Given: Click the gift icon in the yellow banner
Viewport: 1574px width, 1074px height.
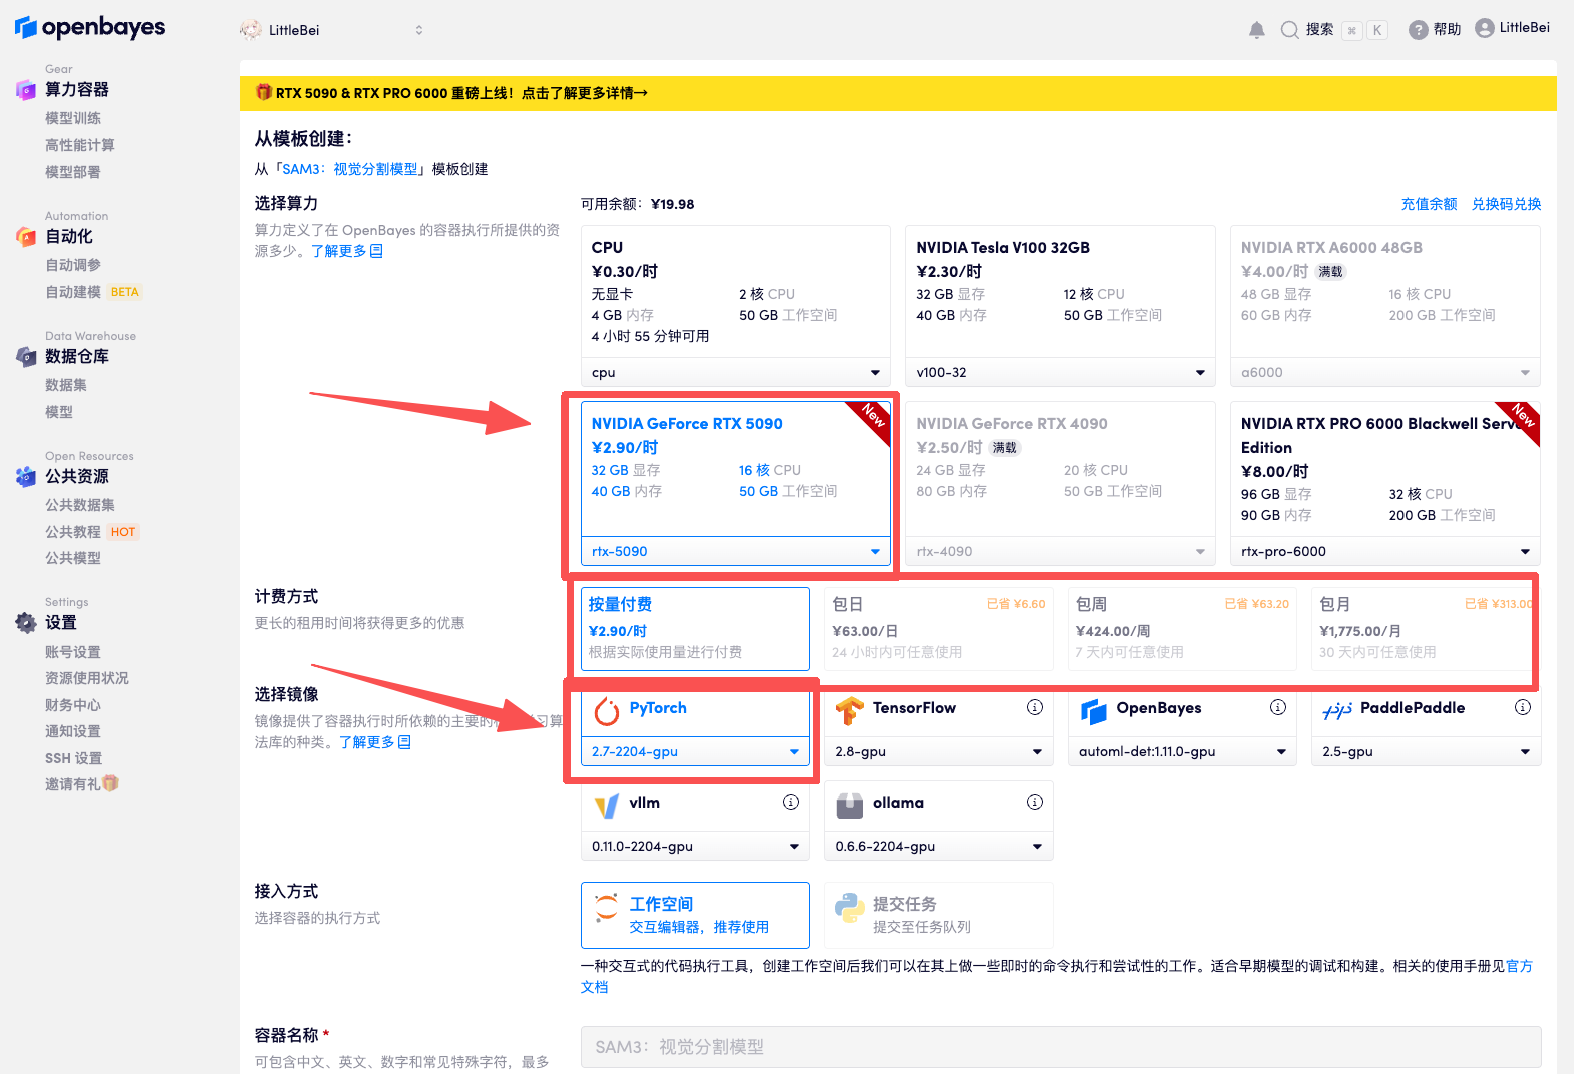Looking at the screenshot, I should coord(264,92).
